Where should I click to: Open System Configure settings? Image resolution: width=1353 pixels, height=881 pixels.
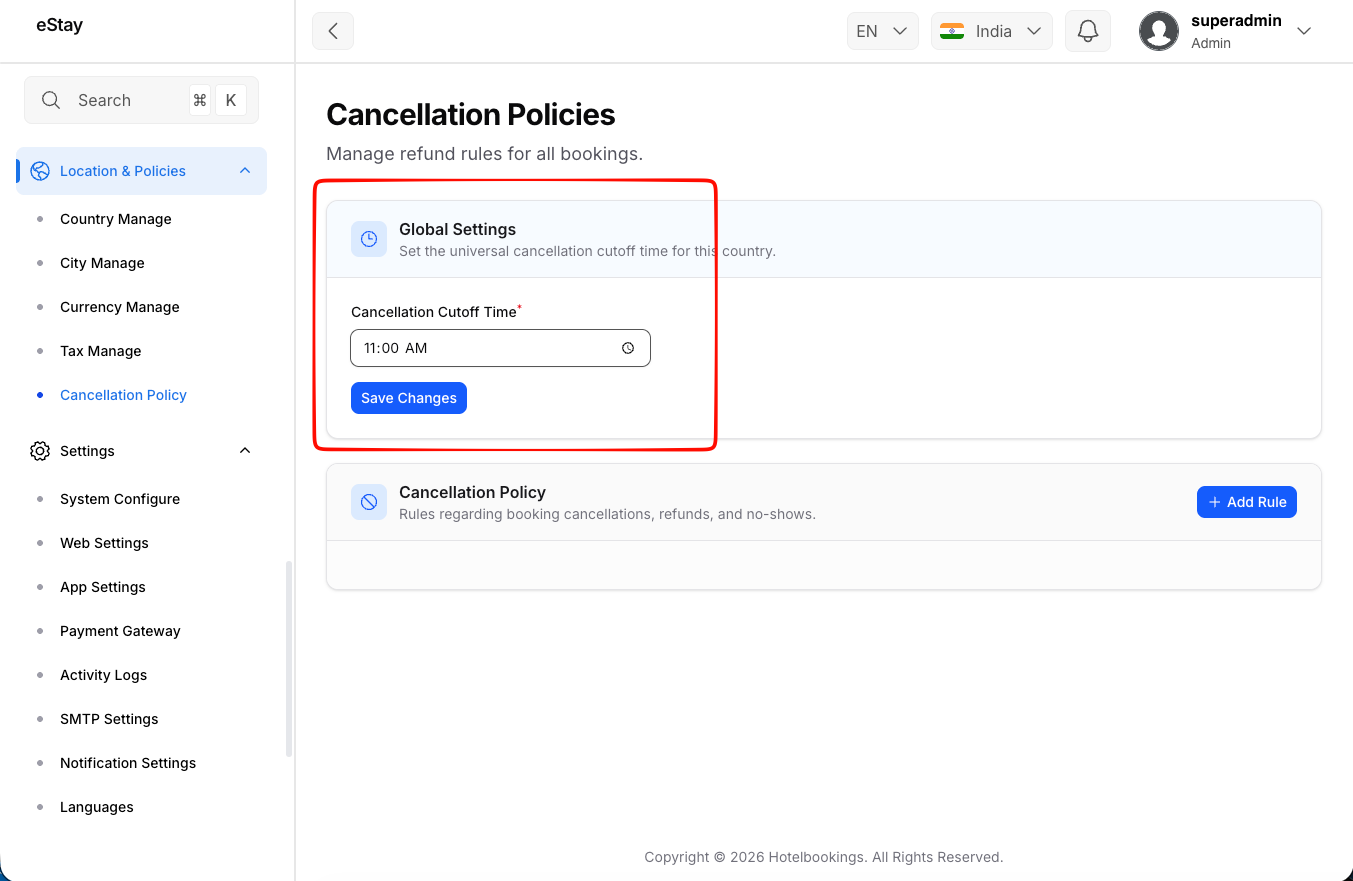(x=120, y=499)
